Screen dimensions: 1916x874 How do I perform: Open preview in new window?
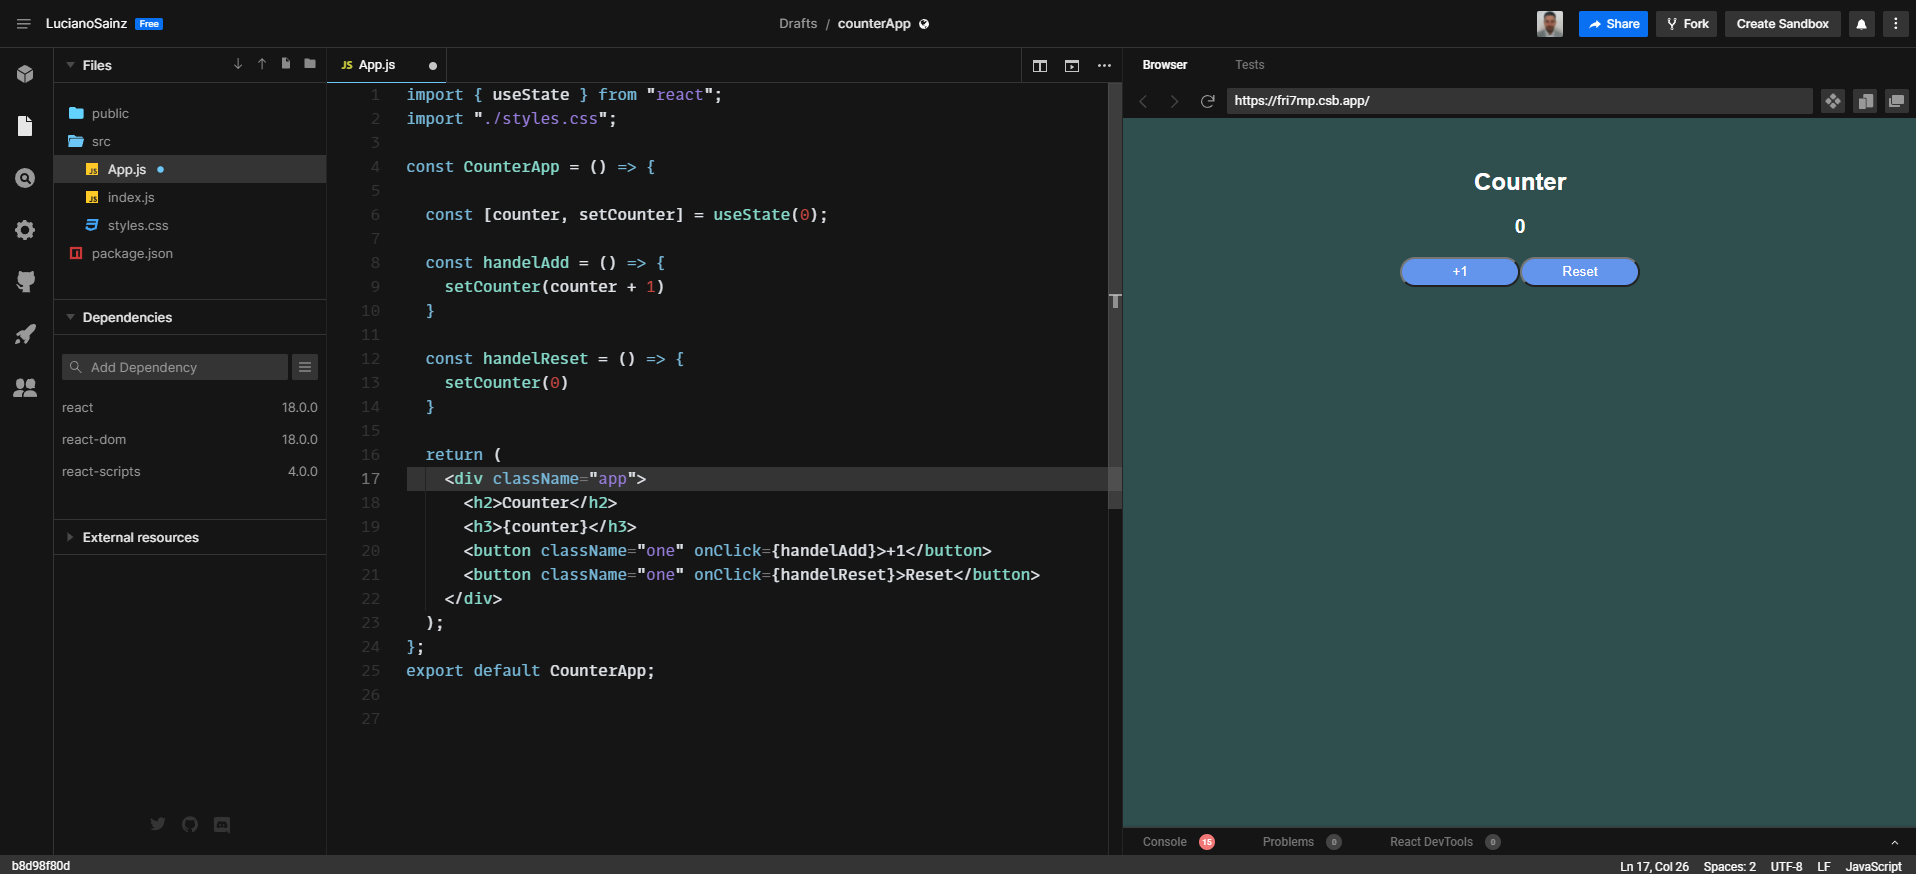[x=1897, y=101]
